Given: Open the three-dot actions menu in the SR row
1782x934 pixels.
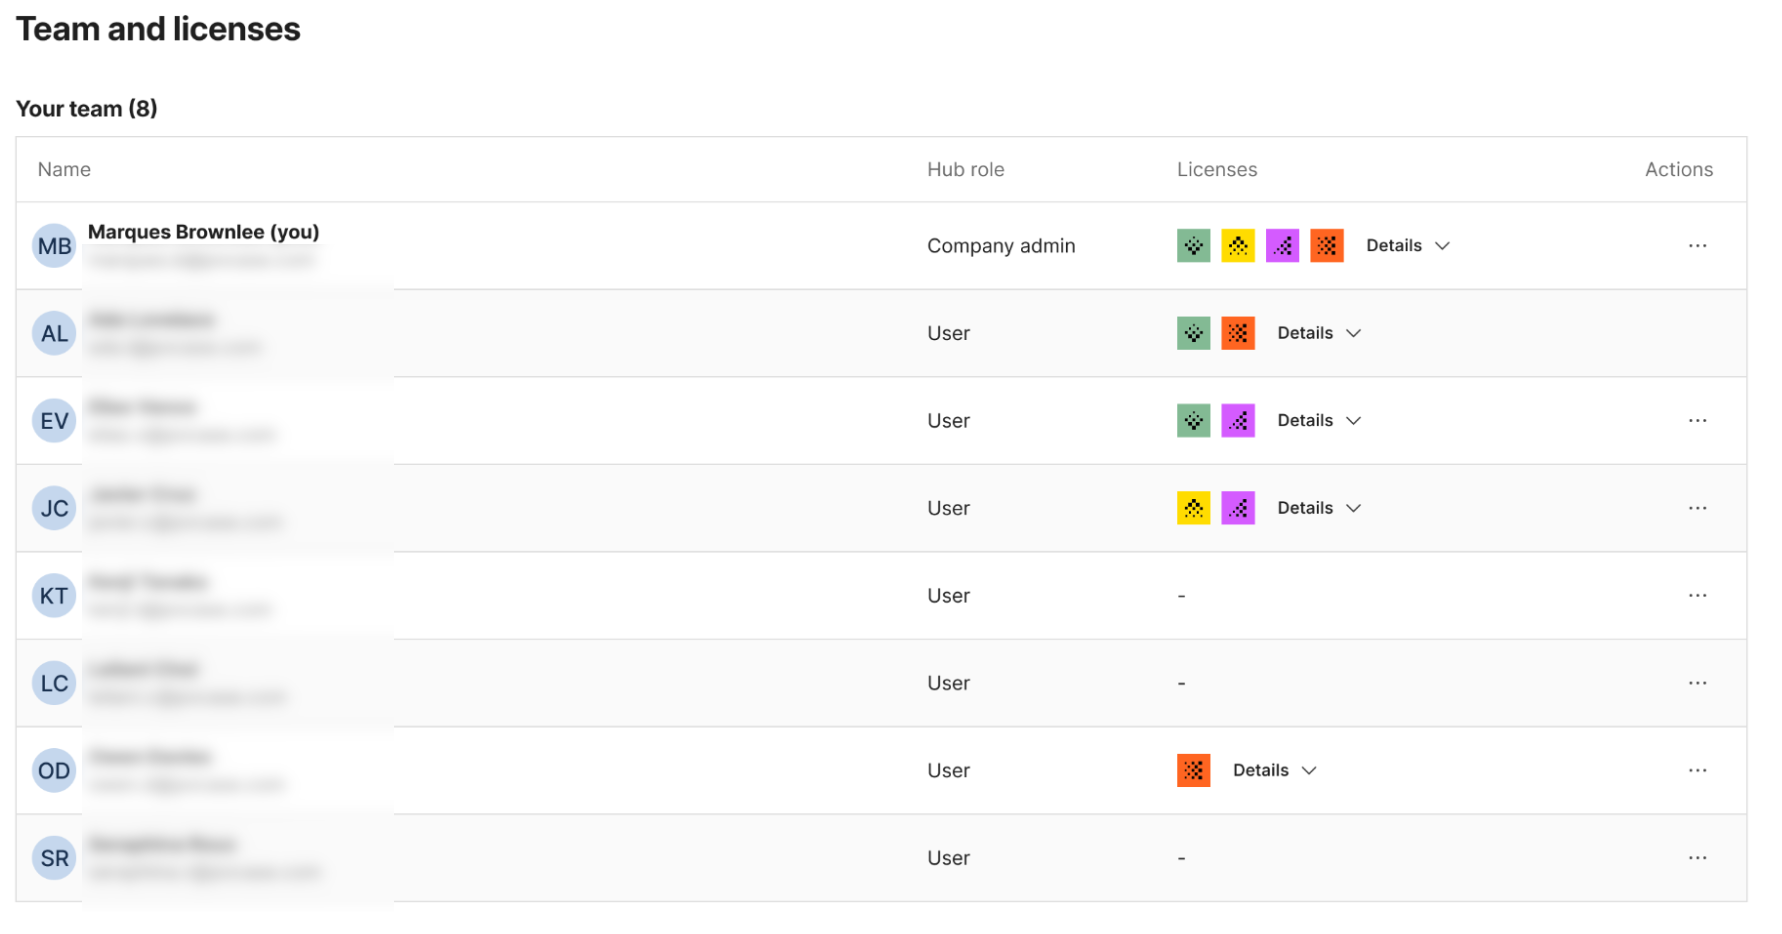Looking at the screenshot, I should pos(1697,857).
